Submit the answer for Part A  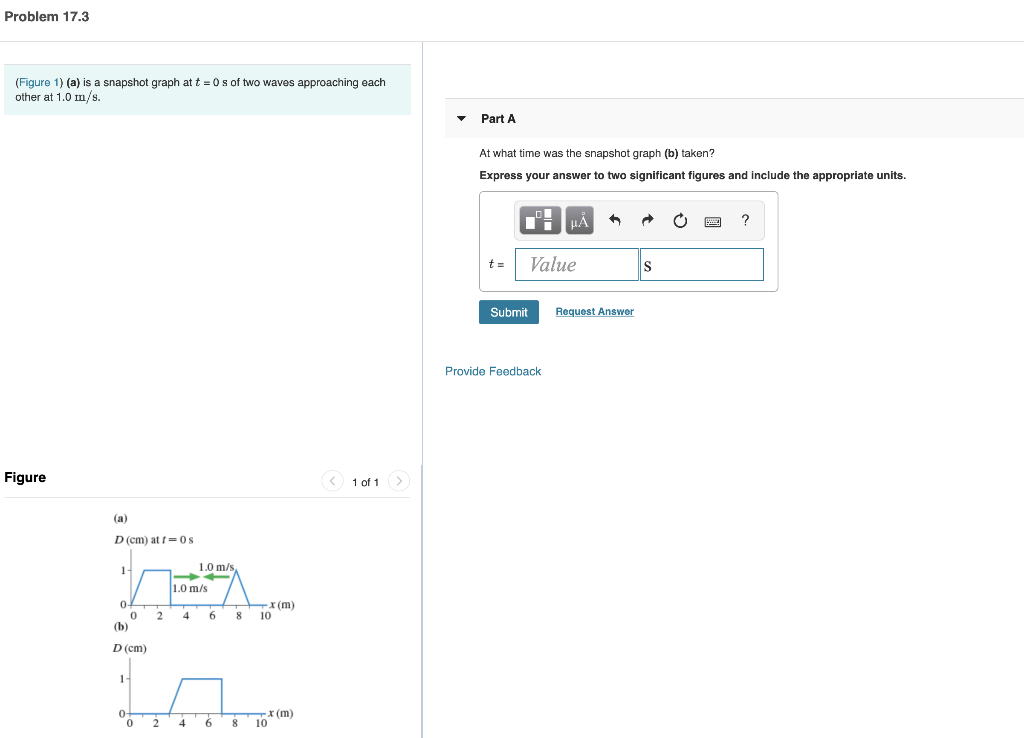point(509,311)
